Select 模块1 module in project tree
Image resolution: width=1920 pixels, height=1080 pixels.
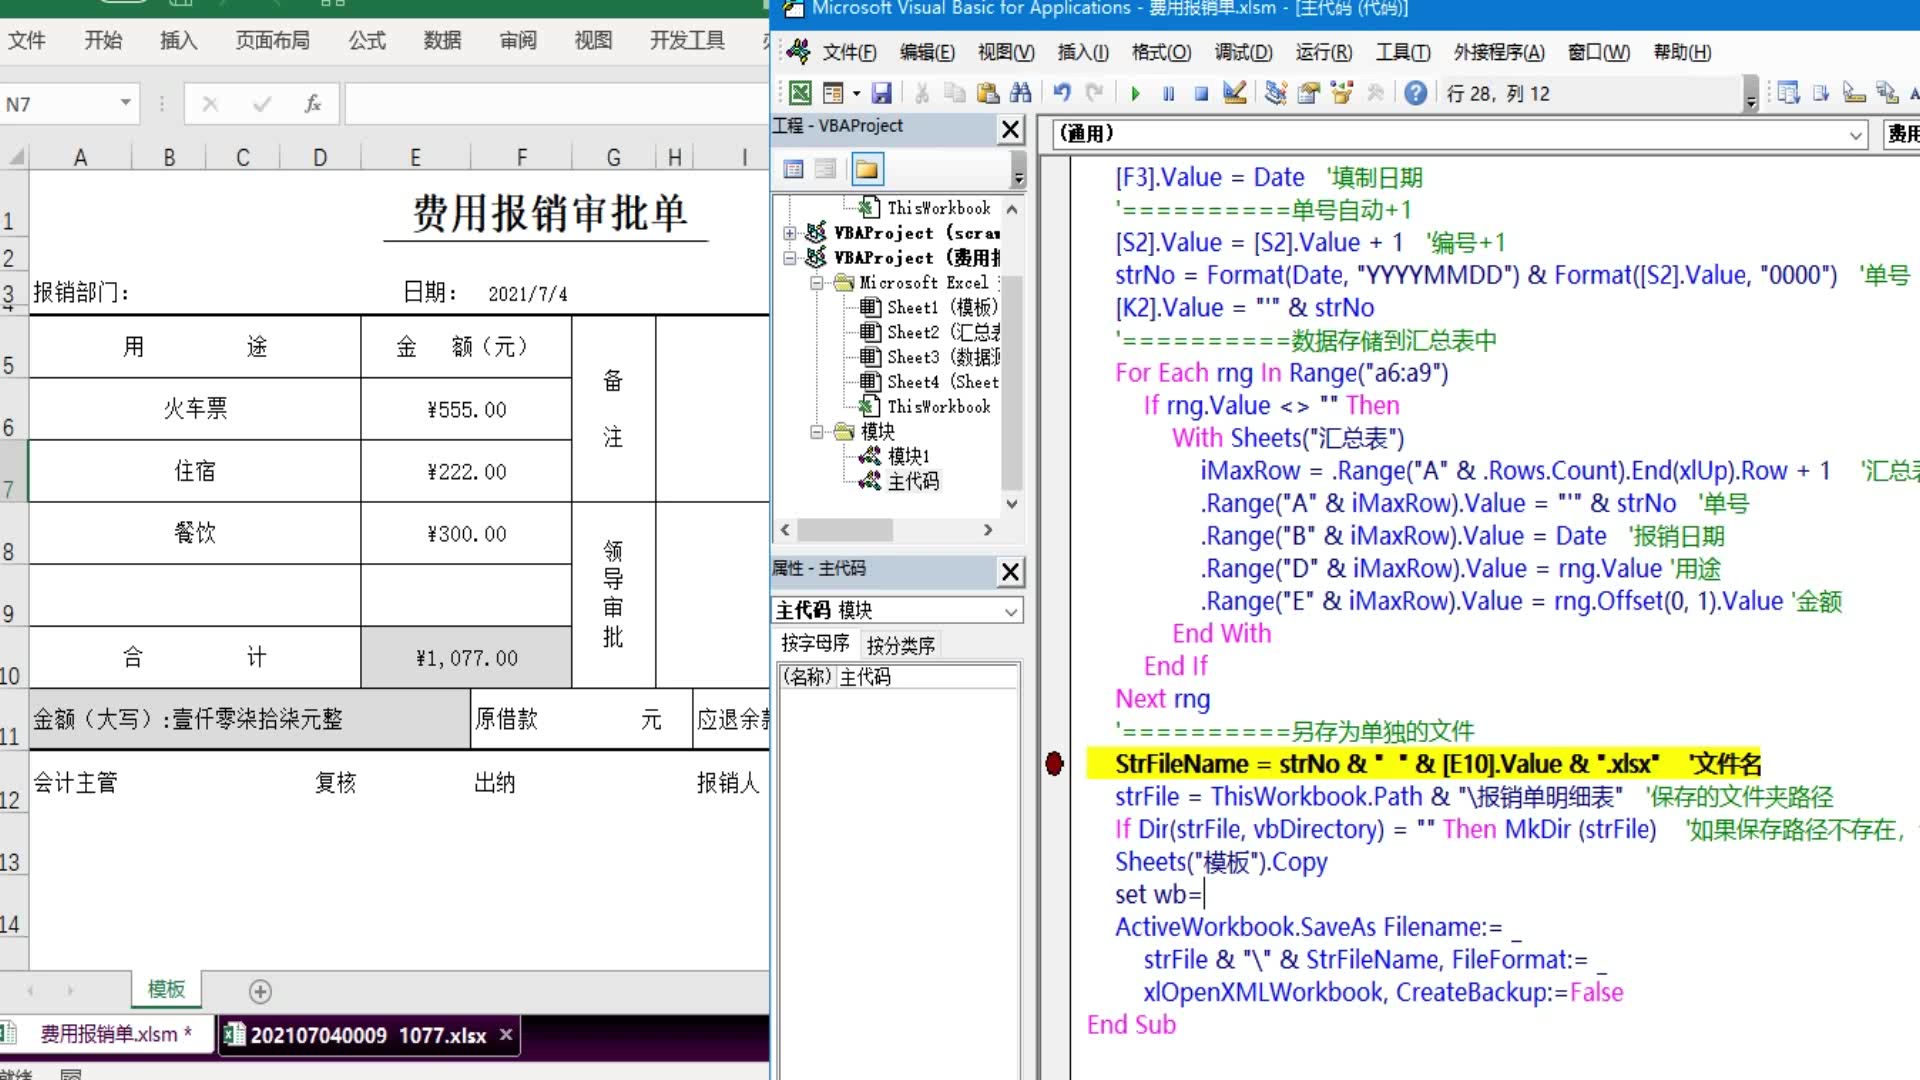point(896,456)
